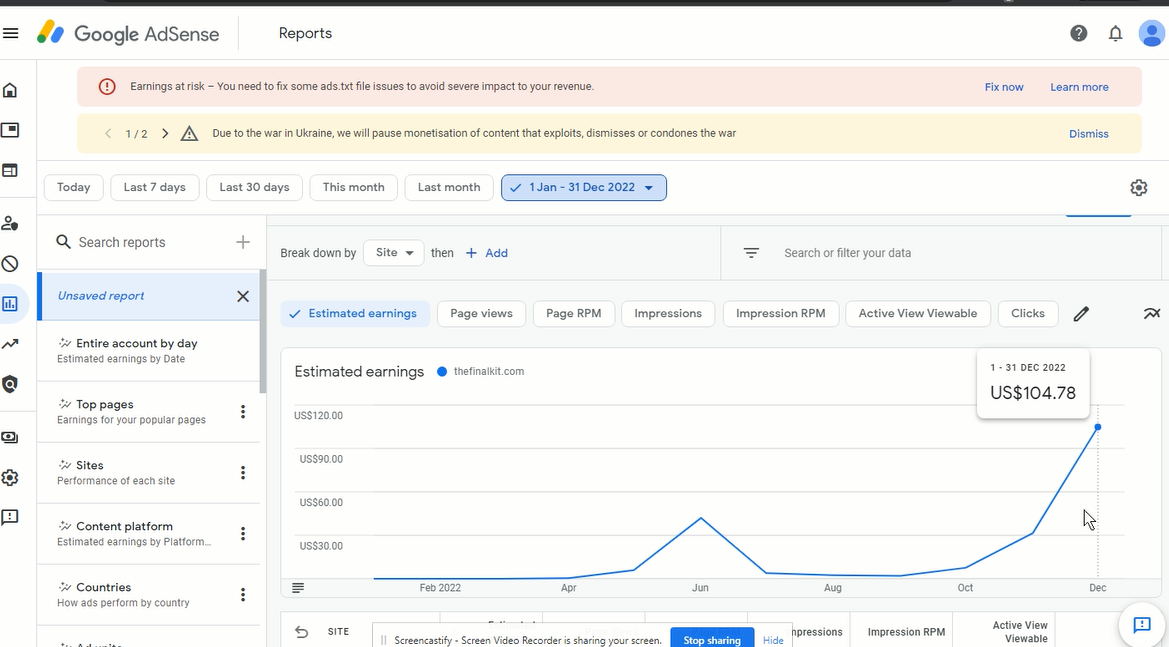Open the notifications bell
Image resolution: width=1169 pixels, height=647 pixels.
(1115, 34)
